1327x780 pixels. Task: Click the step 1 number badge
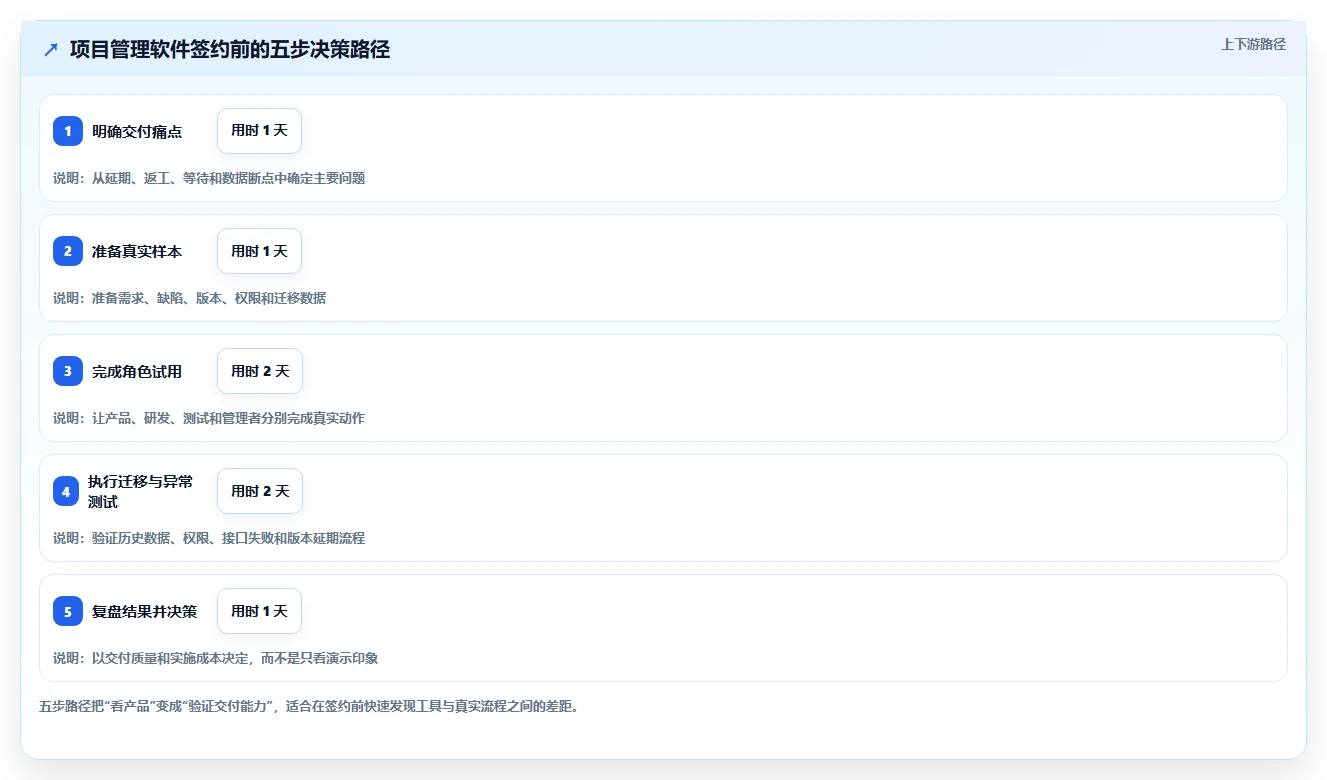click(x=68, y=131)
